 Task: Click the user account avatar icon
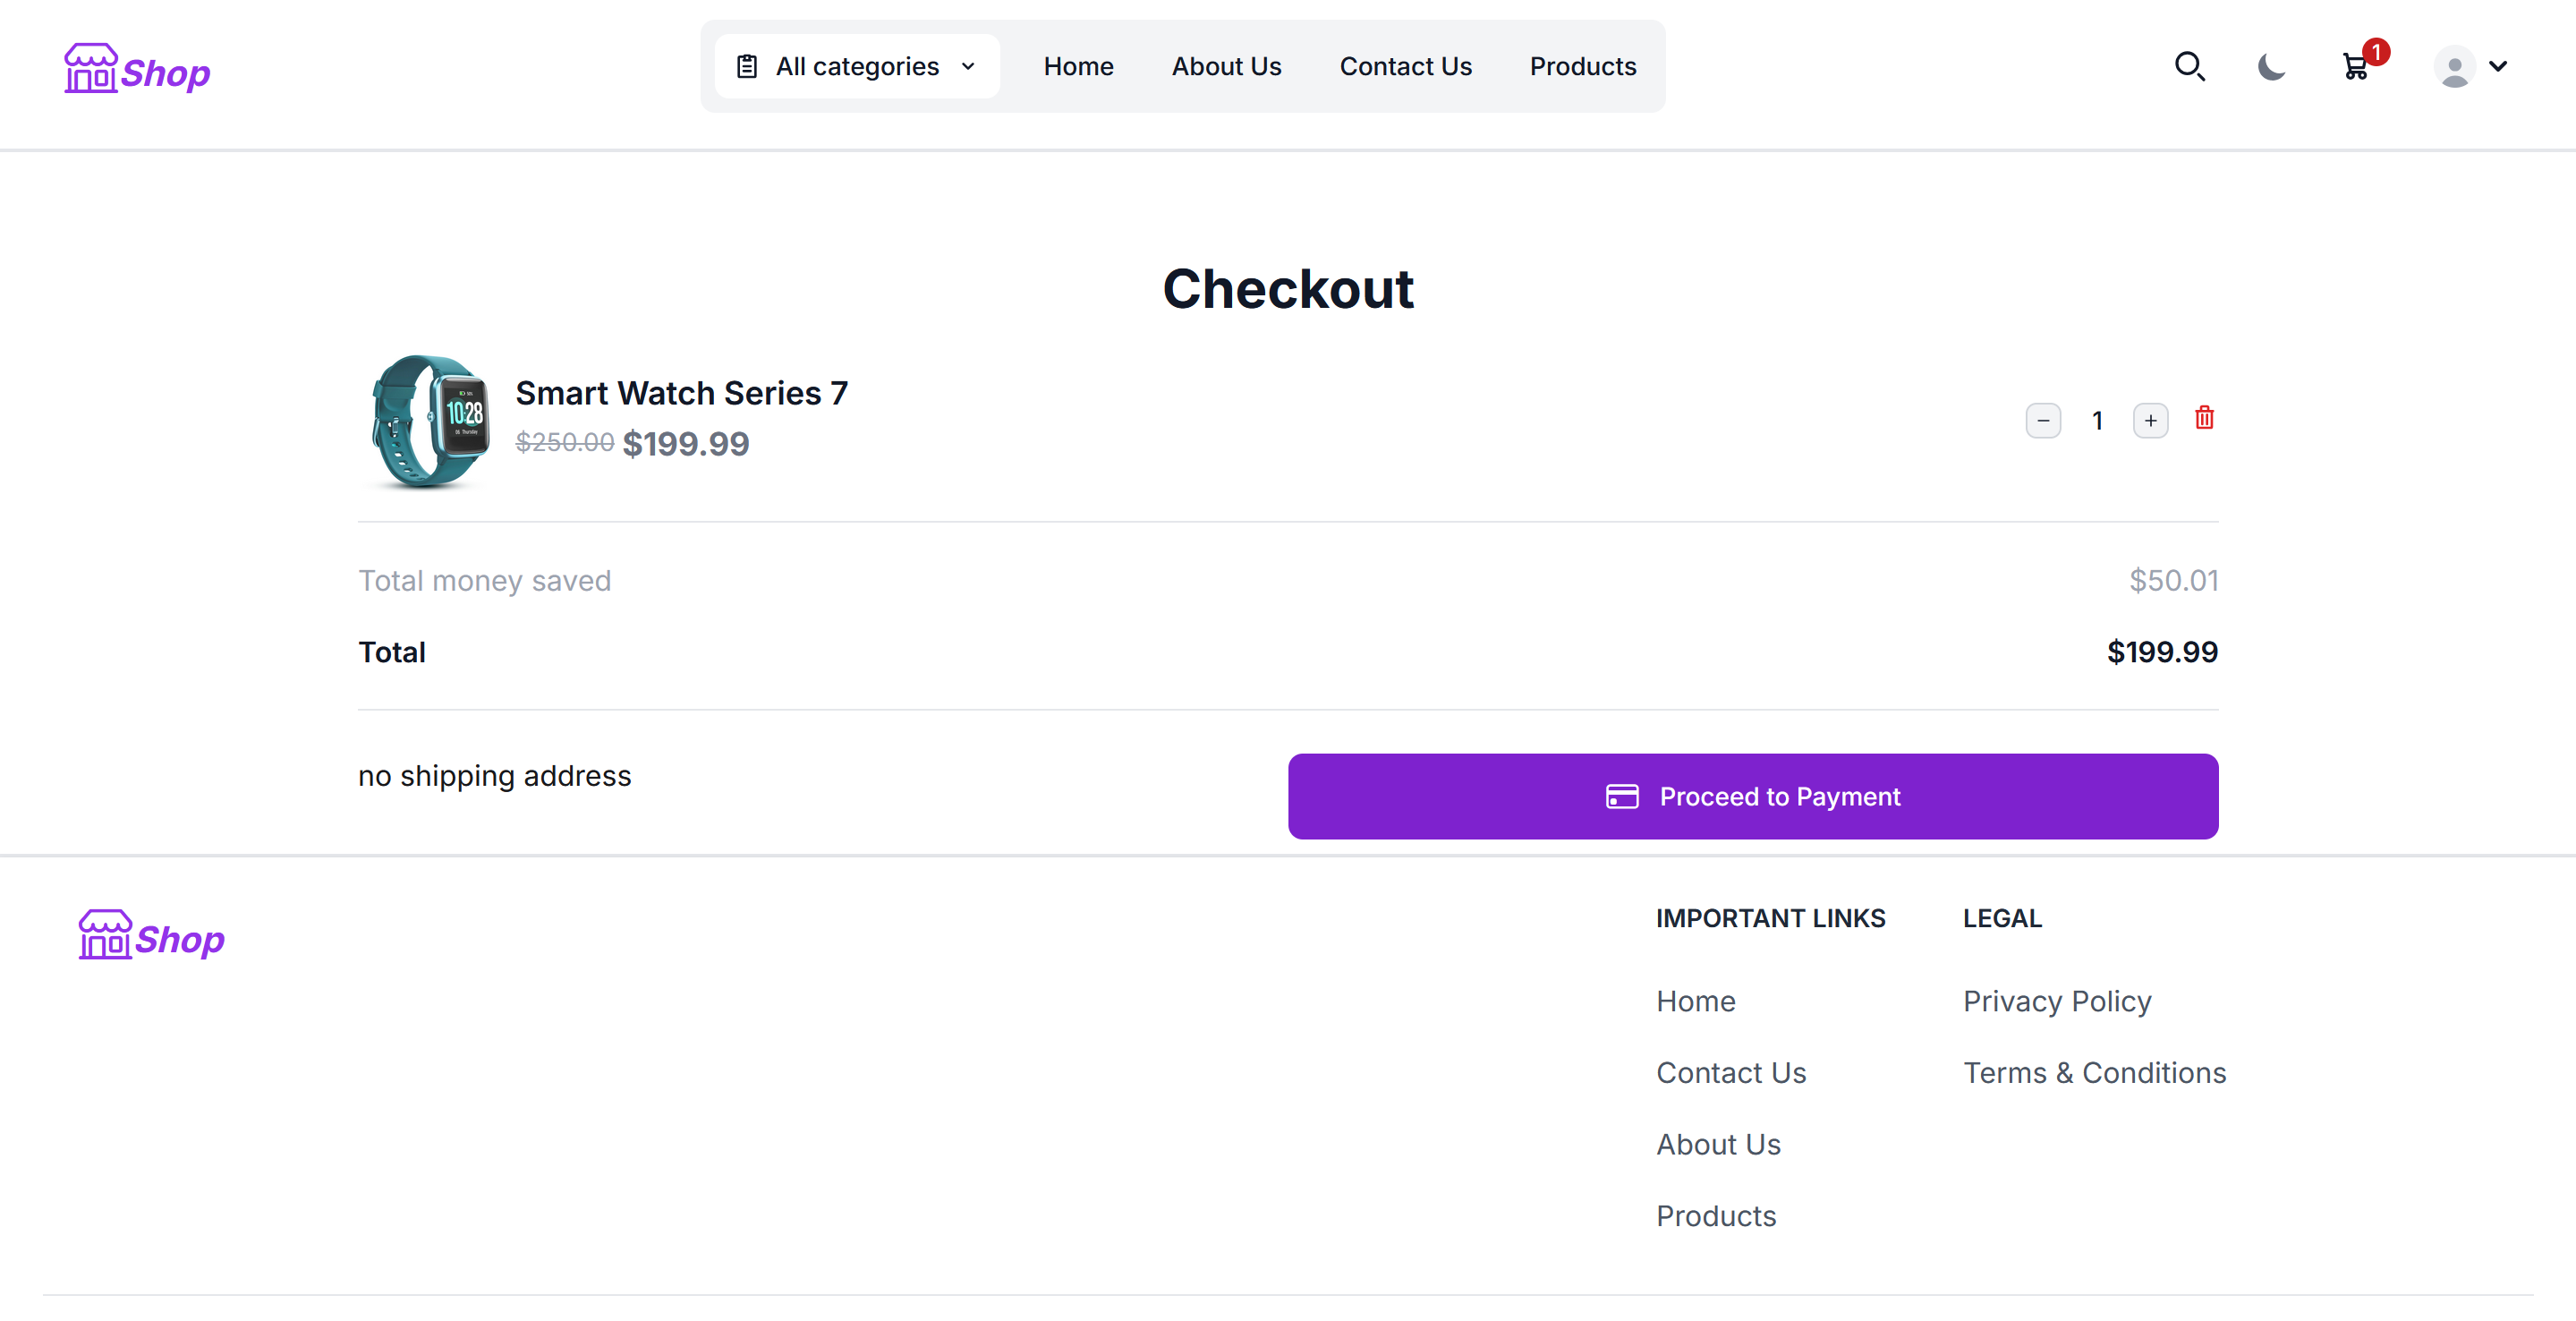tap(2455, 66)
